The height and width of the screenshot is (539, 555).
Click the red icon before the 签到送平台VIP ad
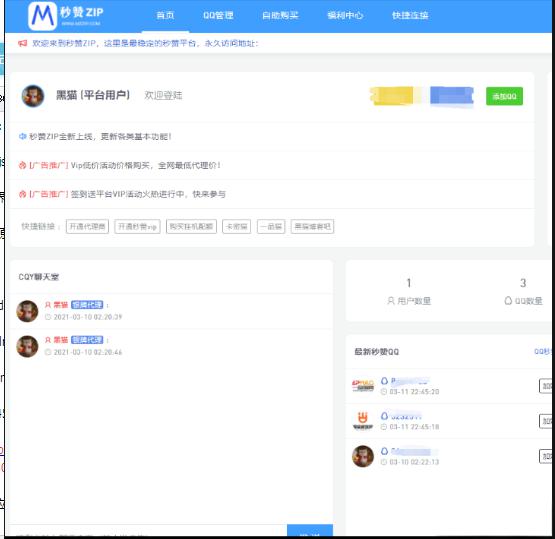click(x=22, y=194)
